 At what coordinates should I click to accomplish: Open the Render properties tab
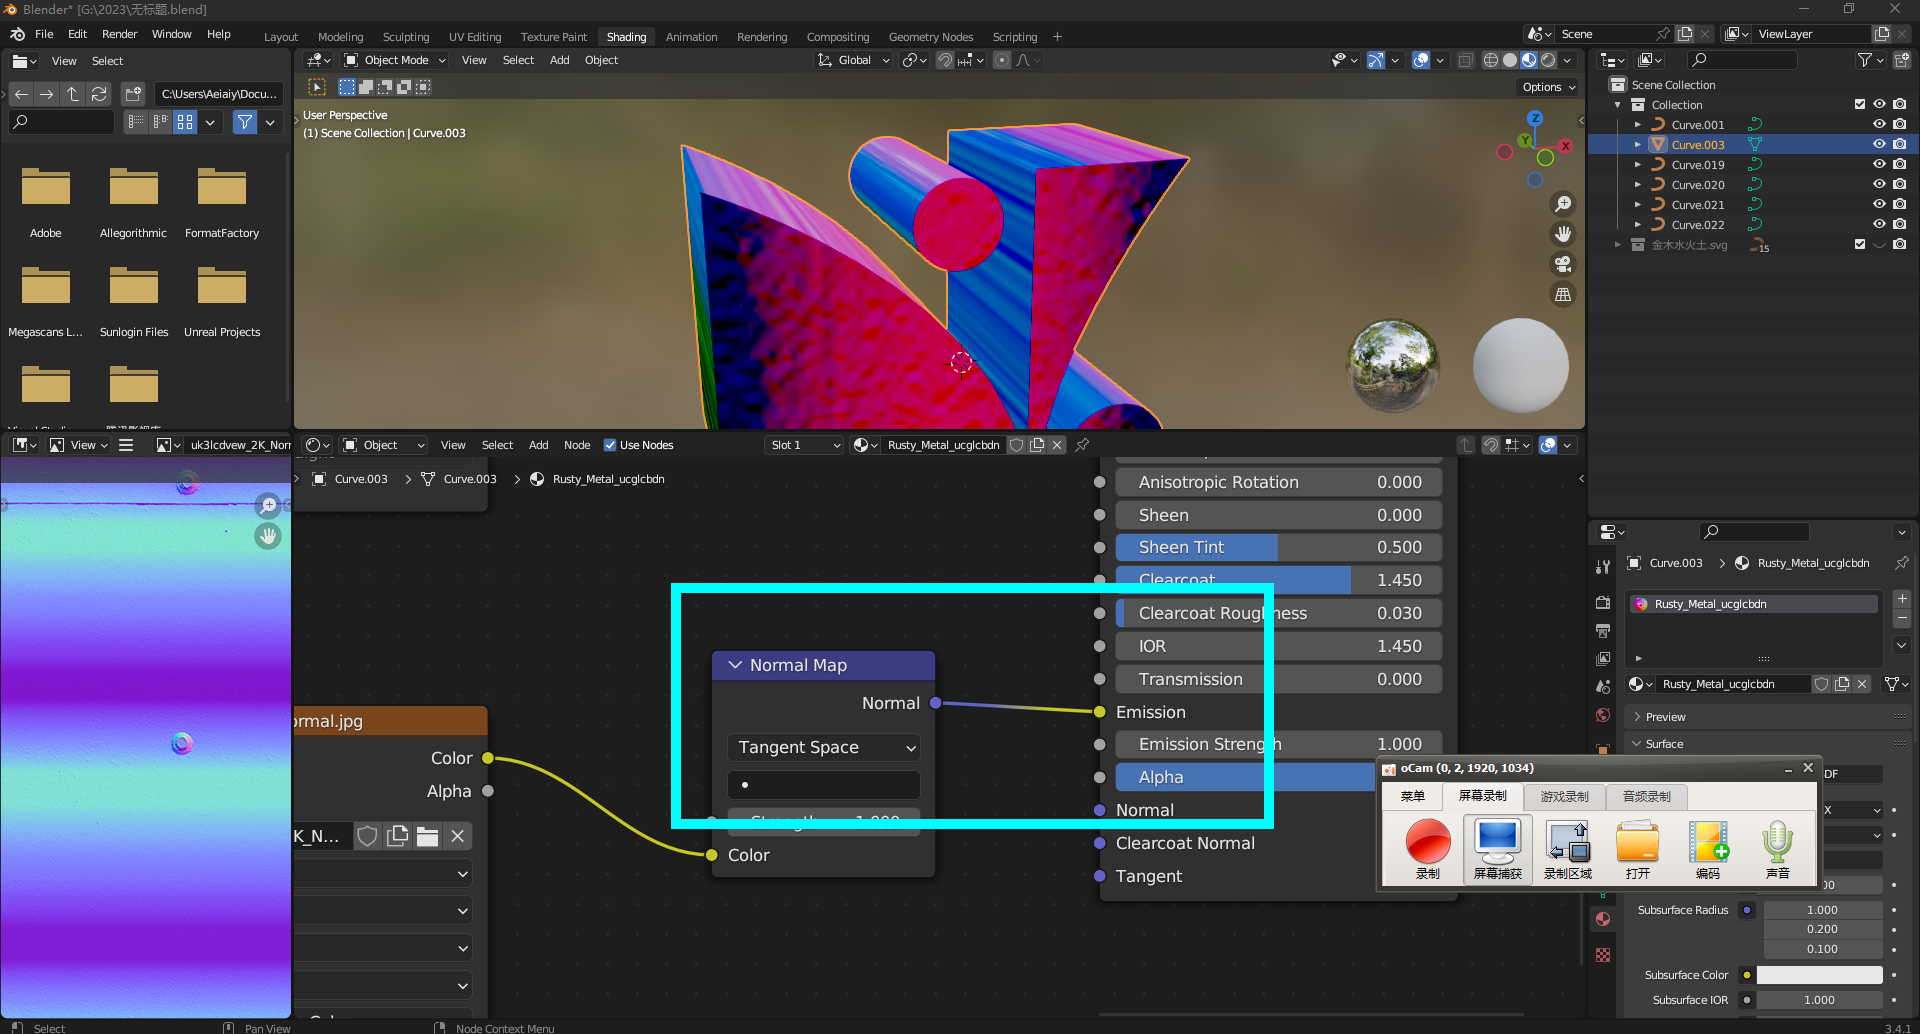[1603, 602]
